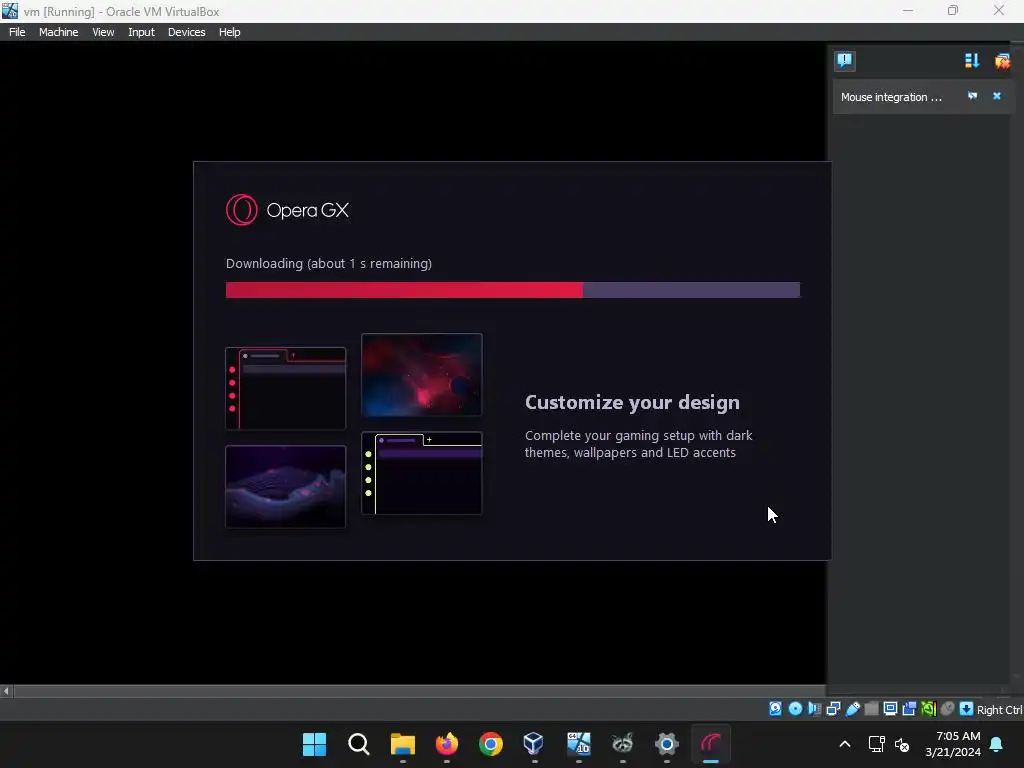Click the sort notifications order icon
Viewport: 1024px width, 768px height.
[972, 61]
